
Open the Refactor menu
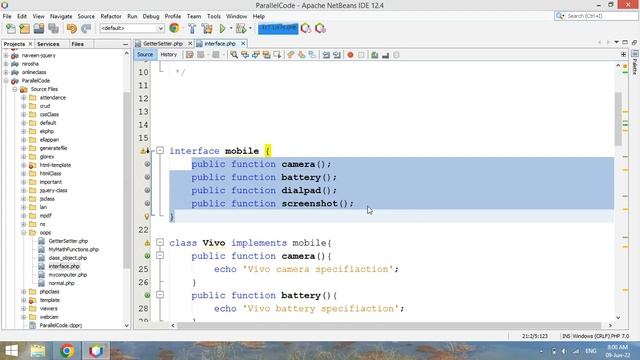(111, 16)
